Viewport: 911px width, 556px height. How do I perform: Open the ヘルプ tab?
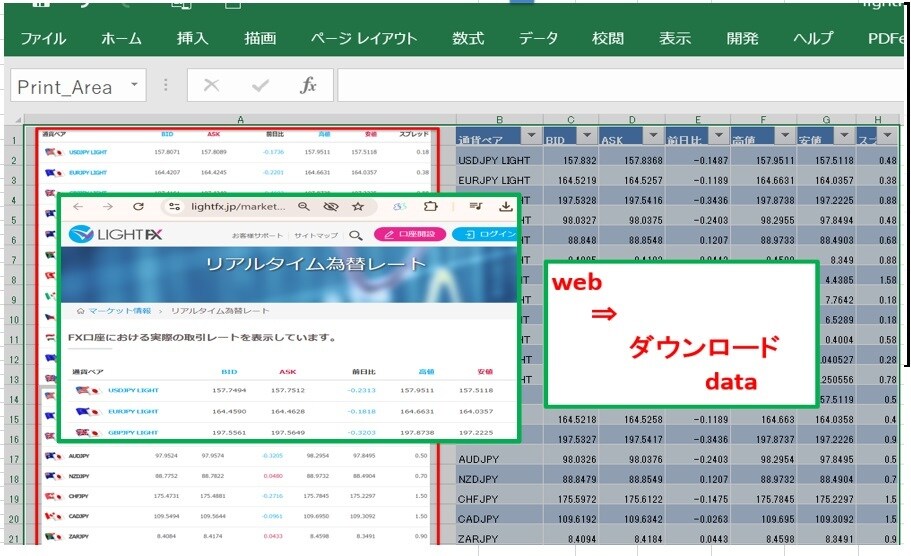click(813, 39)
